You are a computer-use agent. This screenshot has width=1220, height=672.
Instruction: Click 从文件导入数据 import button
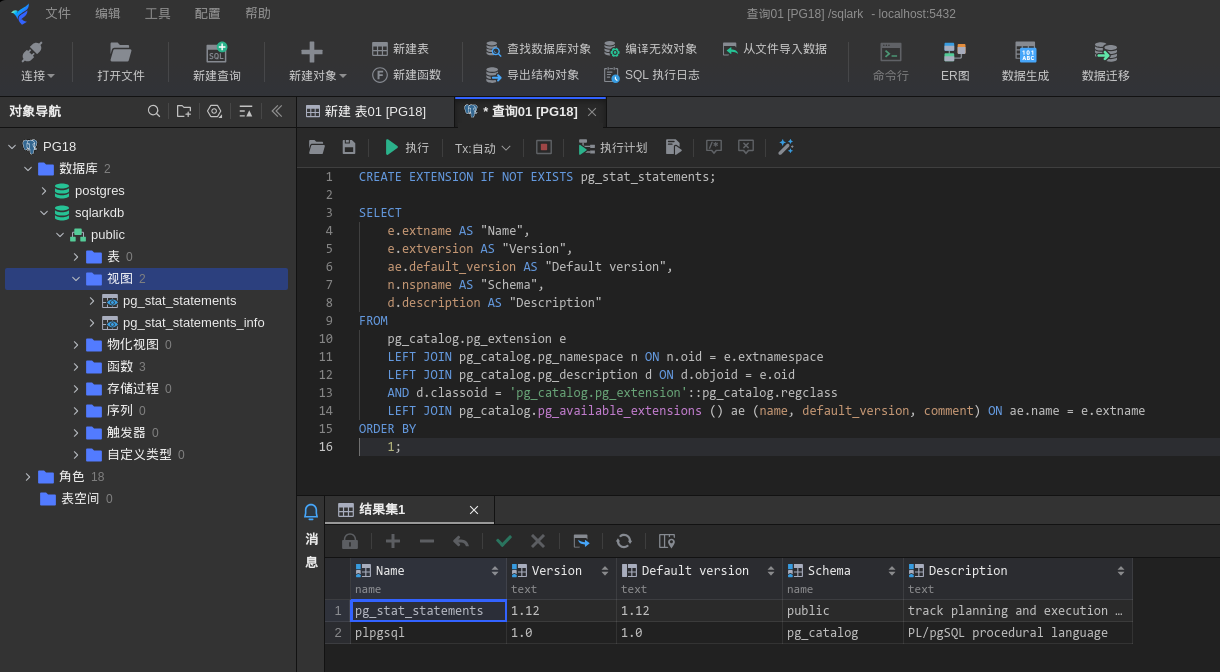click(x=775, y=49)
